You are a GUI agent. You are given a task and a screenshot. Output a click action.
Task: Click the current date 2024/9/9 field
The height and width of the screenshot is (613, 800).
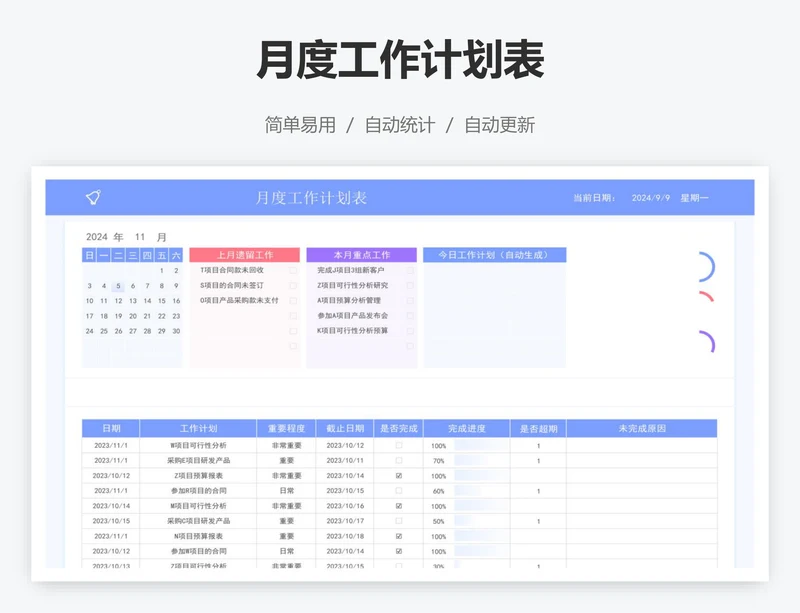click(x=650, y=198)
